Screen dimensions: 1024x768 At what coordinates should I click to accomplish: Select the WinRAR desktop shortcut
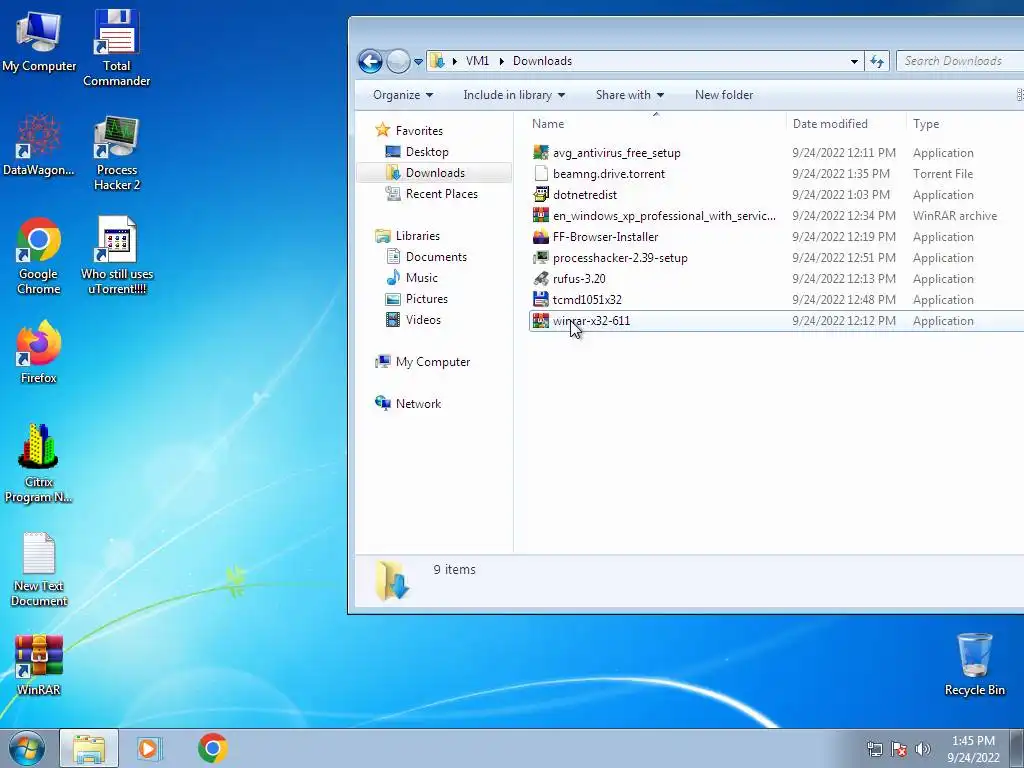(x=39, y=665)
